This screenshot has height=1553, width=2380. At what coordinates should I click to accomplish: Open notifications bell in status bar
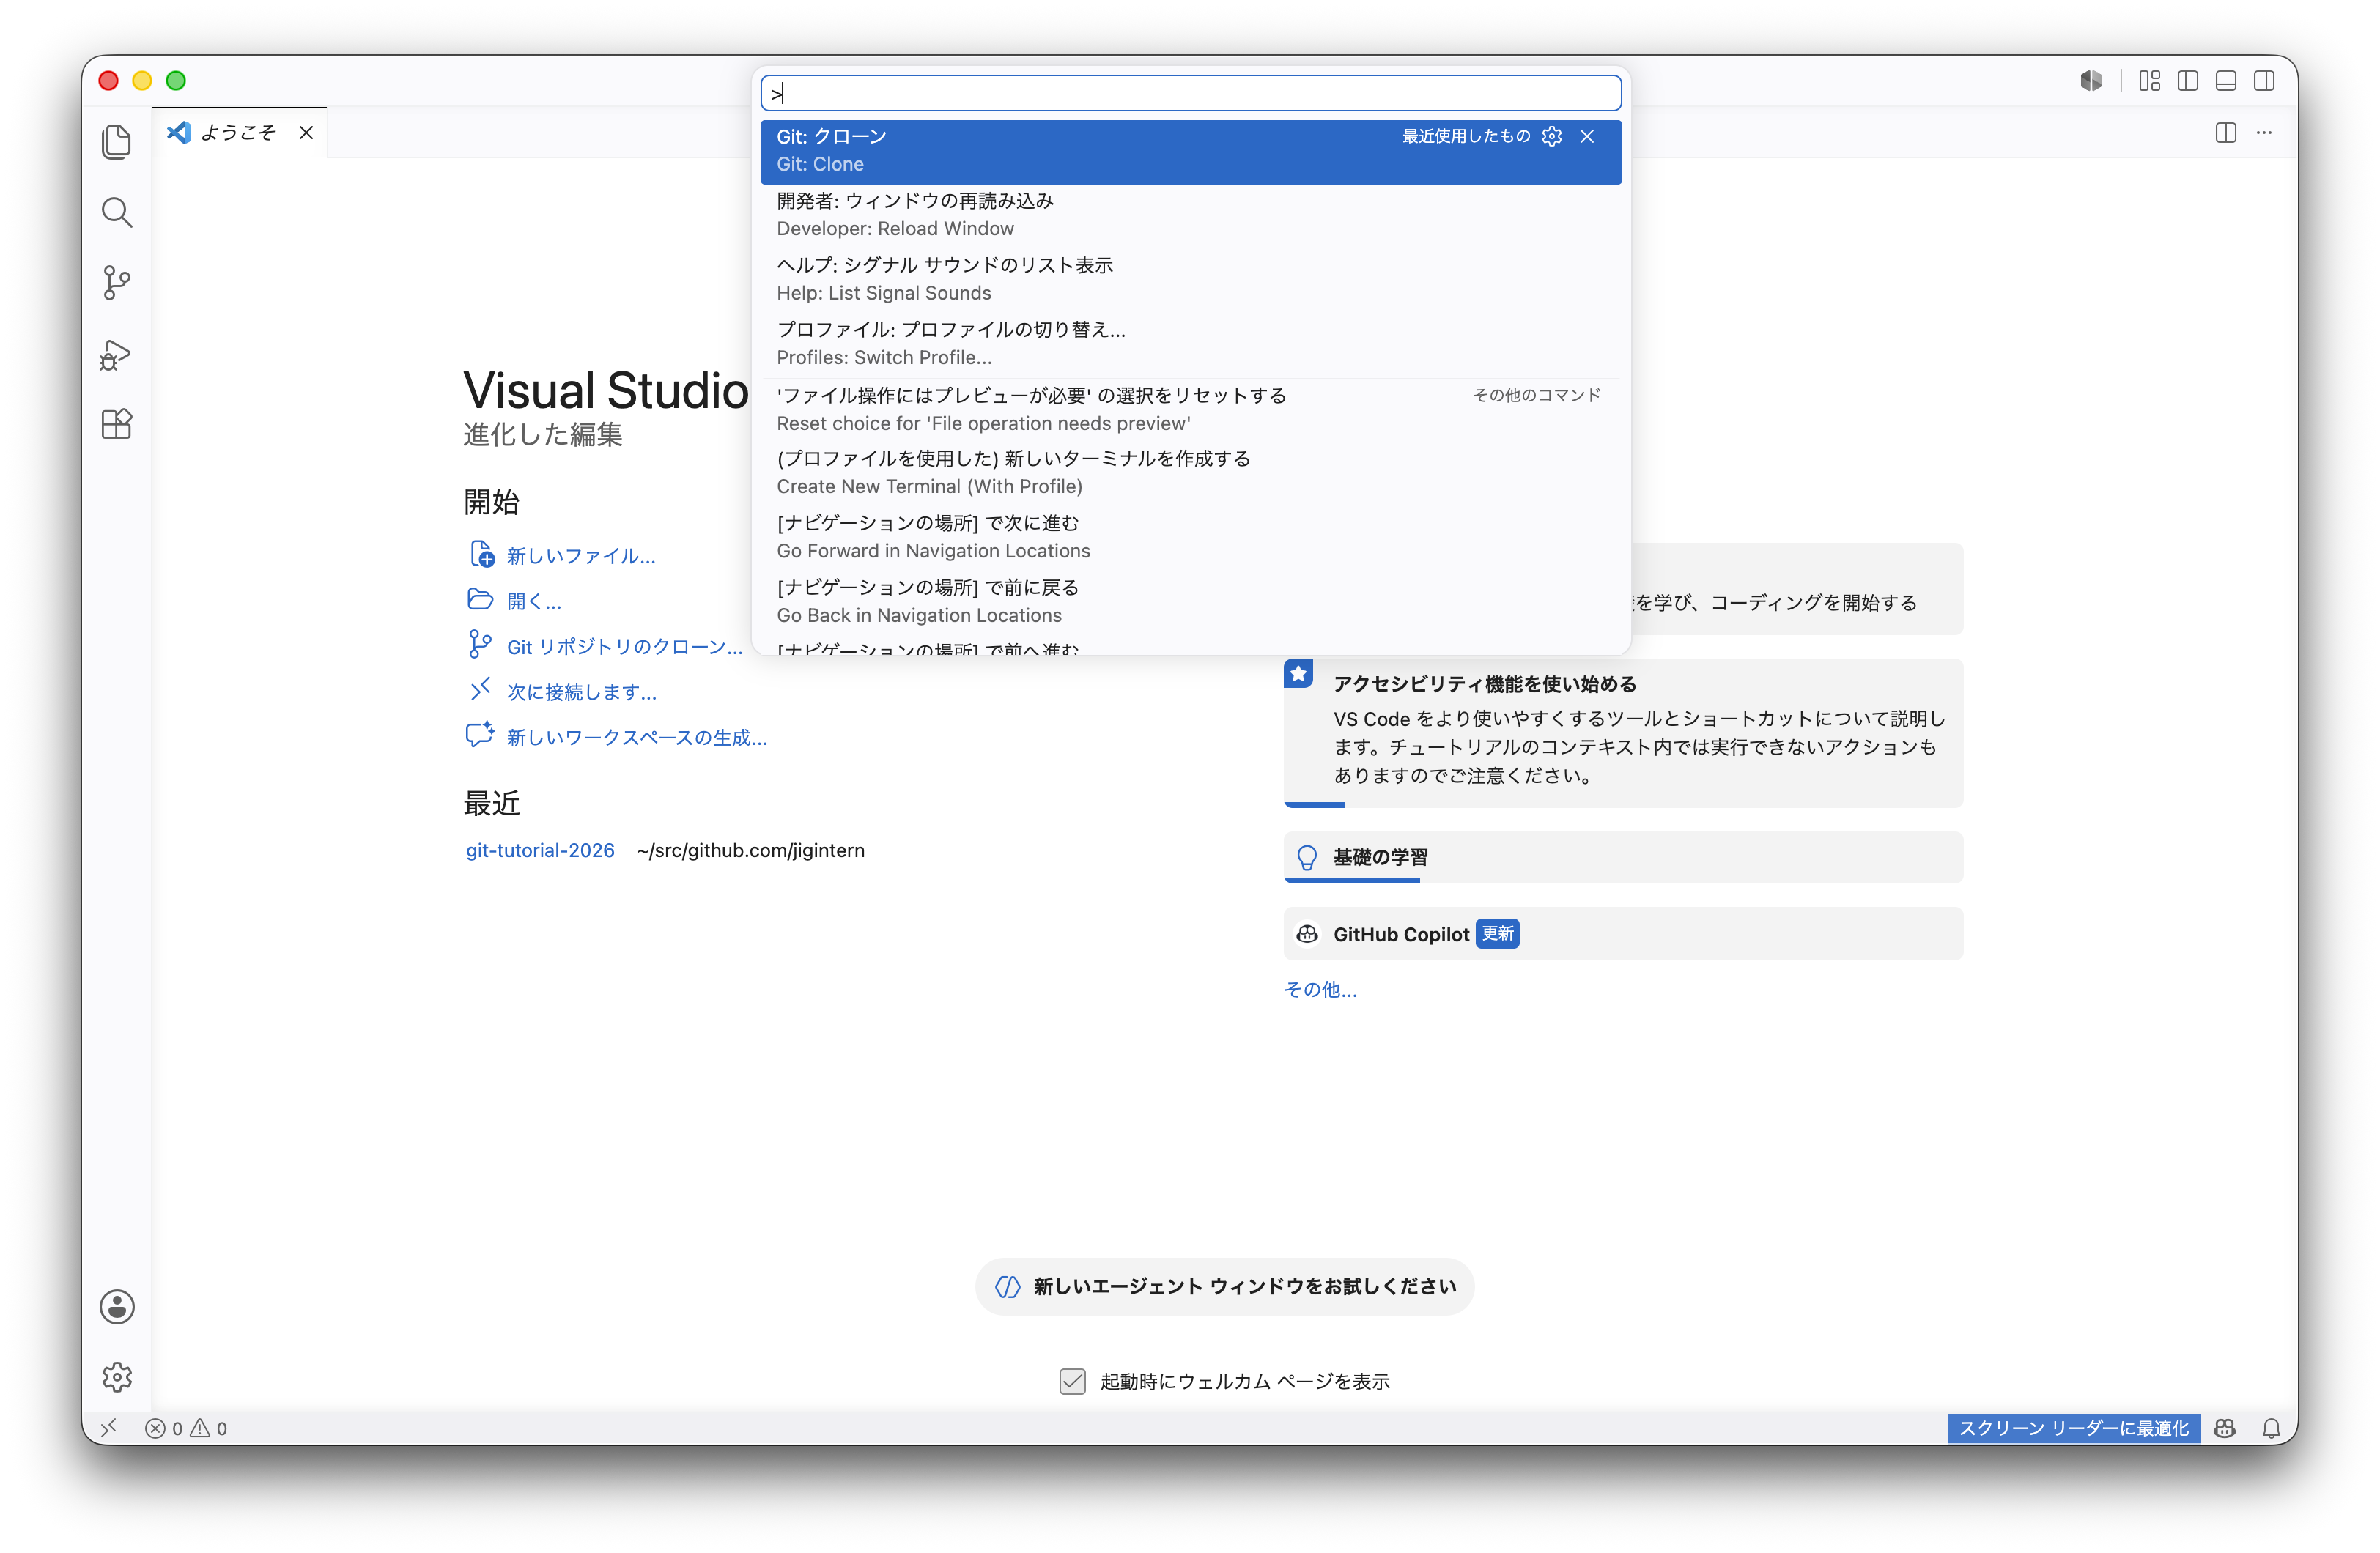tap(2272, 1428)
